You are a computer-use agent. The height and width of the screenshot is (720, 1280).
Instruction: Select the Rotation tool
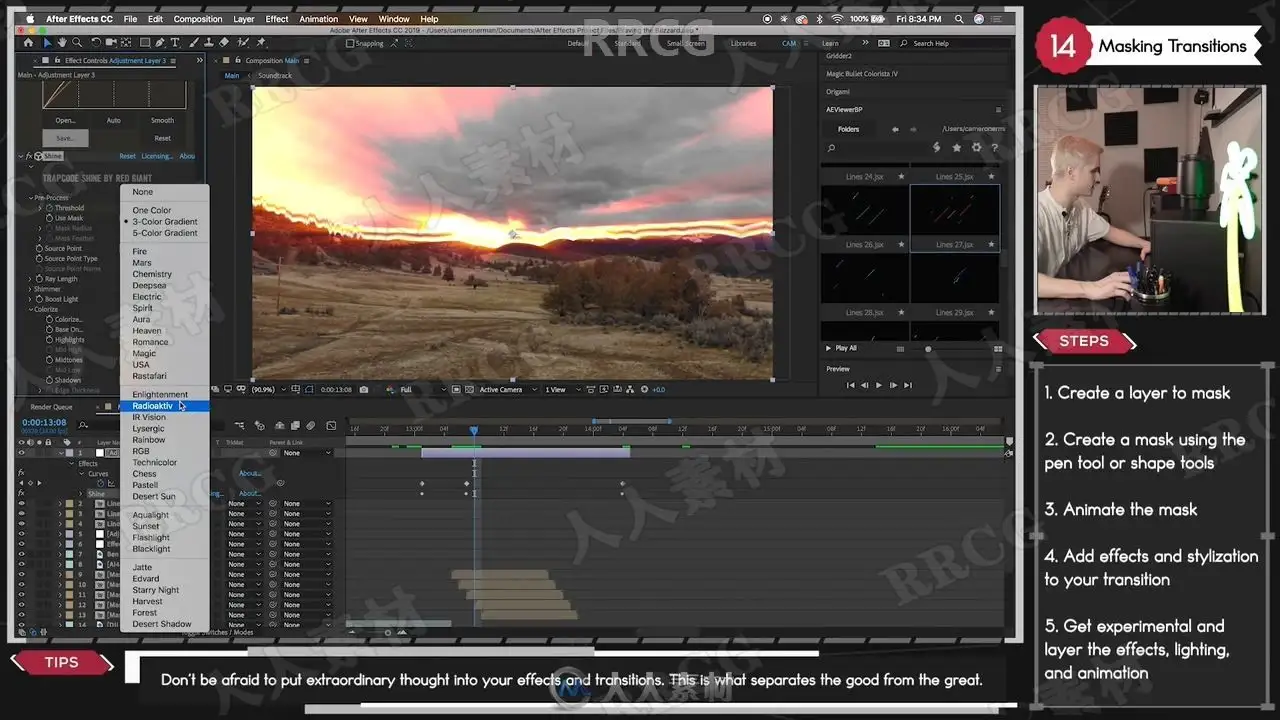coord(96,43)
